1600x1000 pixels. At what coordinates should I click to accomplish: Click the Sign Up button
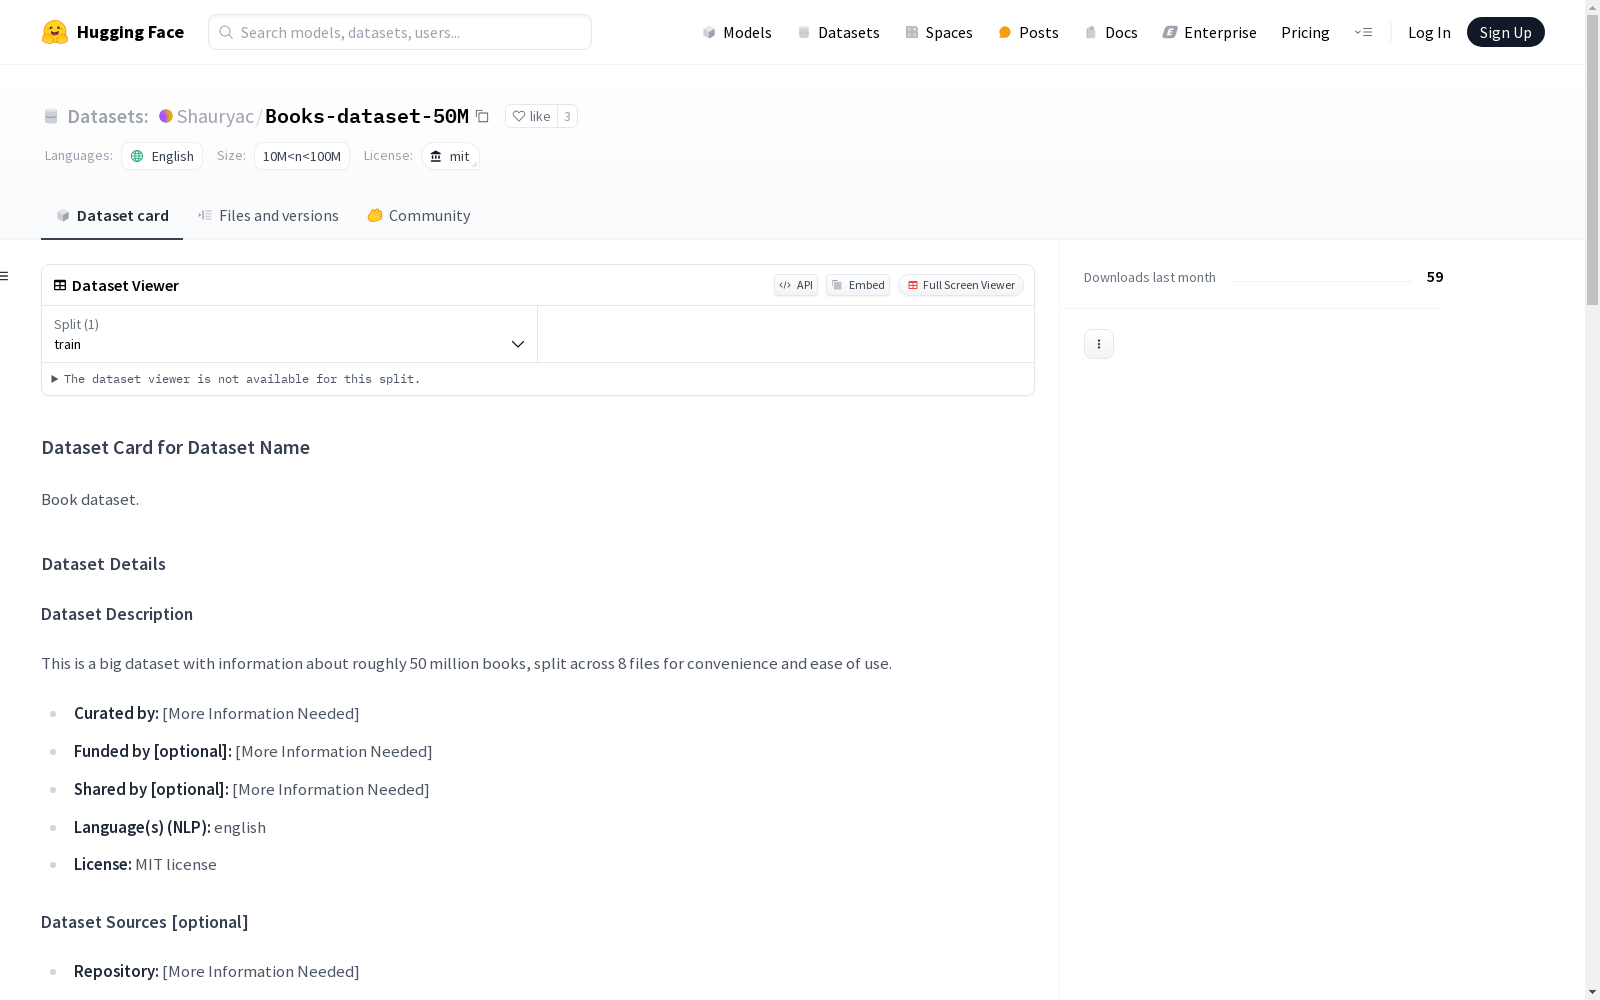1505,32
